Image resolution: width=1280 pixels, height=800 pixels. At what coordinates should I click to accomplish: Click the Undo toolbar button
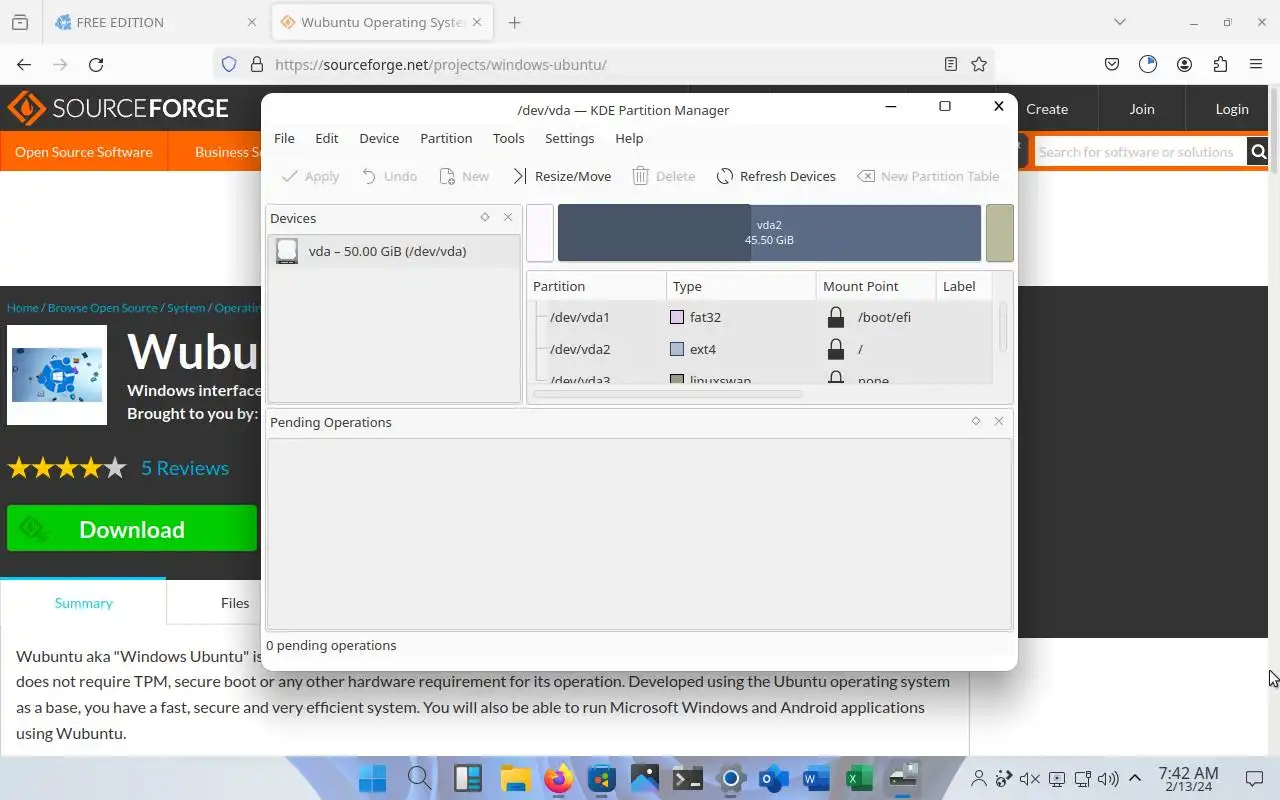389,176
